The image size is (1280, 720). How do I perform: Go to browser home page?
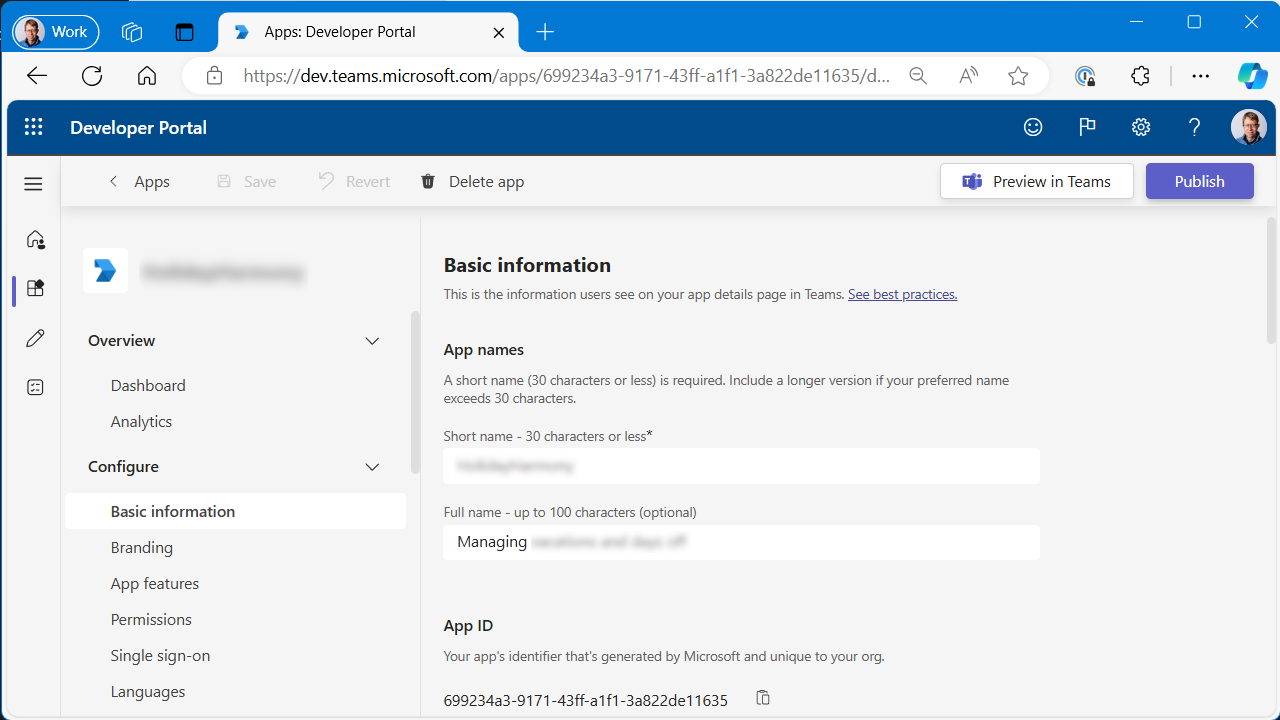coord(147,76)
